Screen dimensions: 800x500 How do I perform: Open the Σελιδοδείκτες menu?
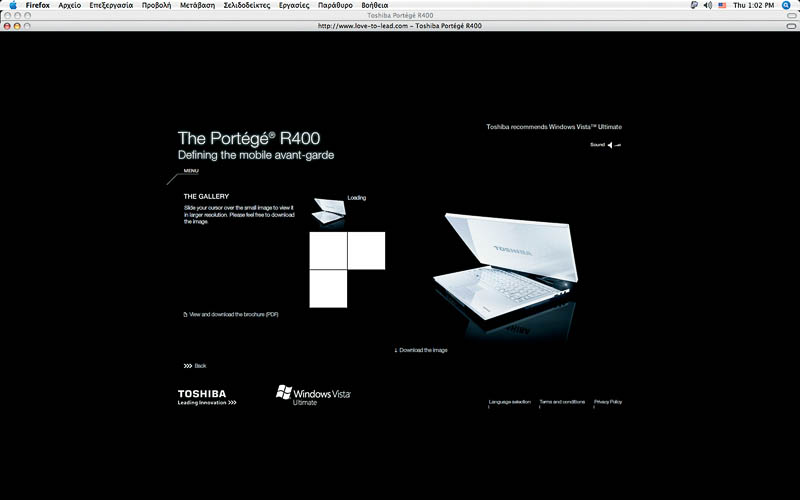247,5
